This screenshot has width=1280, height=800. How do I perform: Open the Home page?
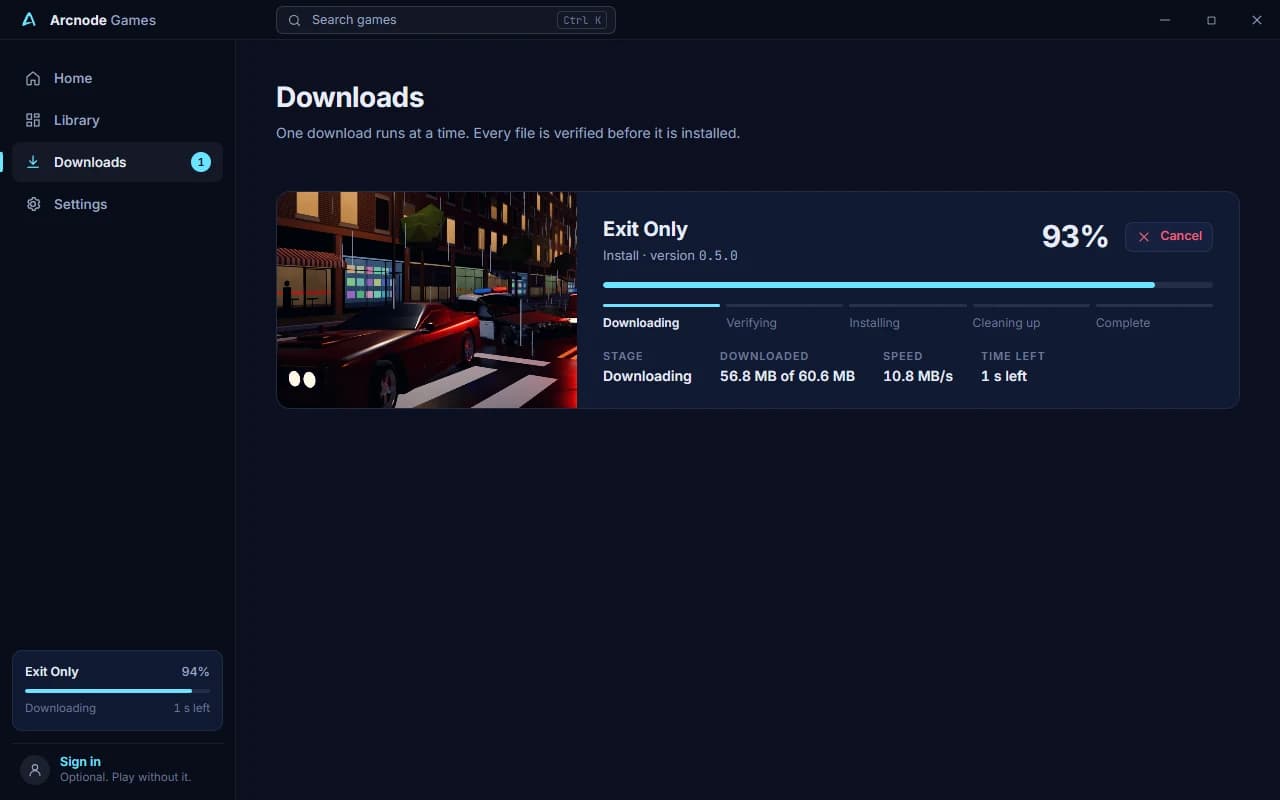pos(118,78)
